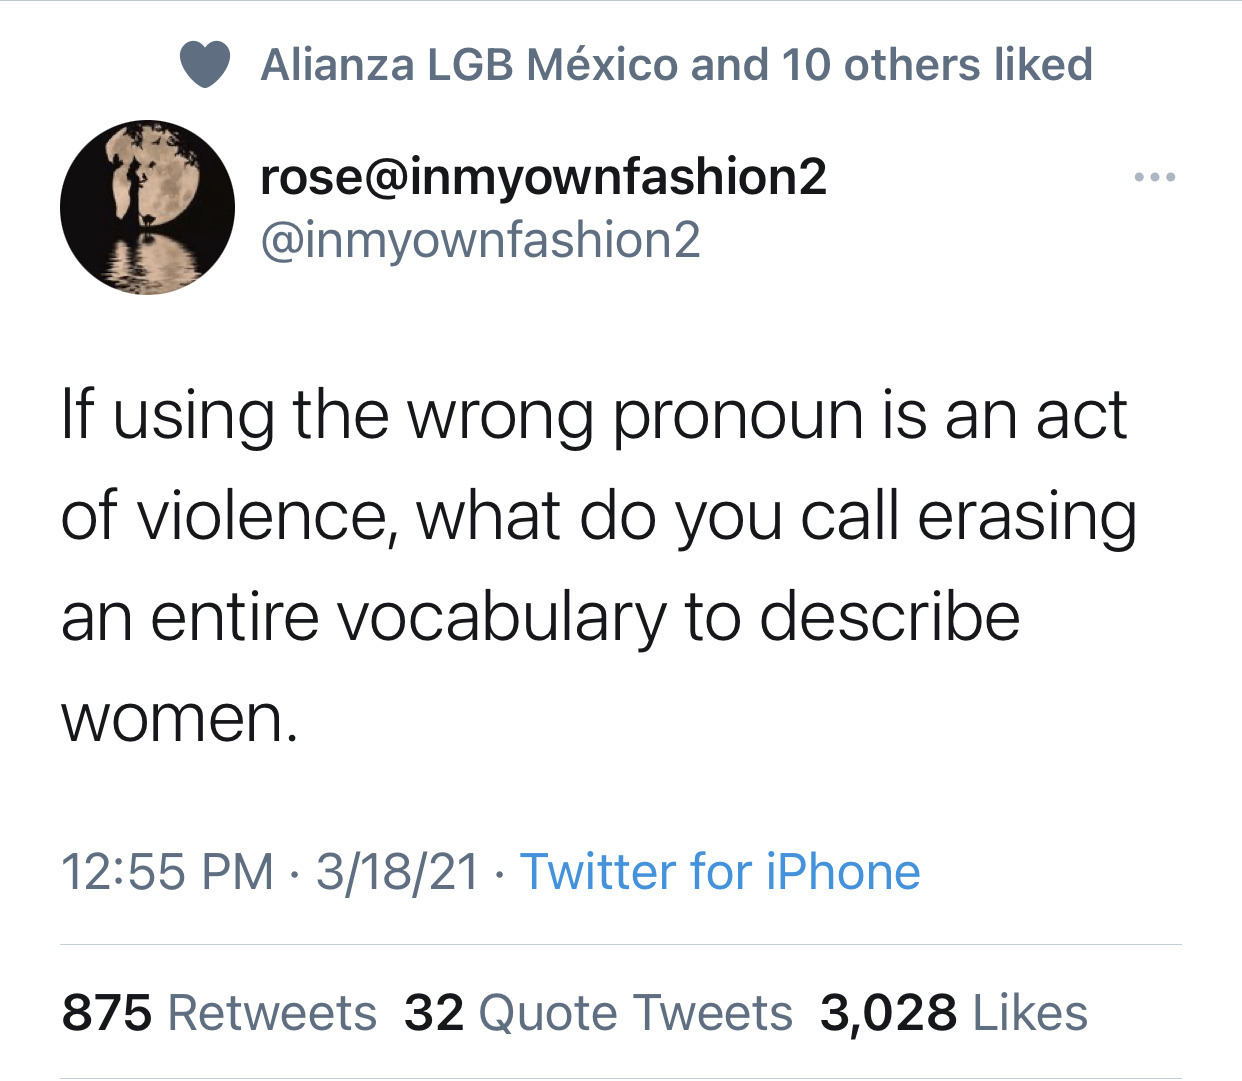This screenshot has height=1081, width=1242.
Task: Click the 875 retweet count number
Action: [x=107, y=1013]
